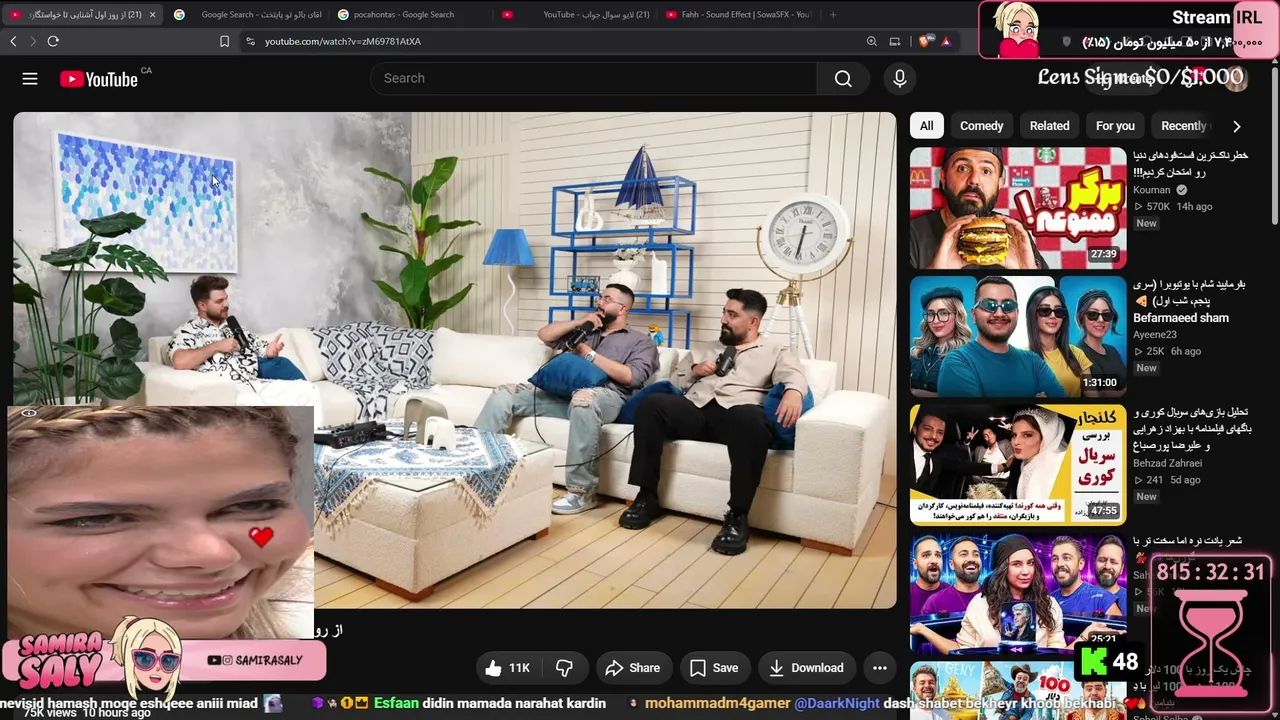Click the 570K views count text
This screenshot has height=720, width=1280.
pos(1158,207)
